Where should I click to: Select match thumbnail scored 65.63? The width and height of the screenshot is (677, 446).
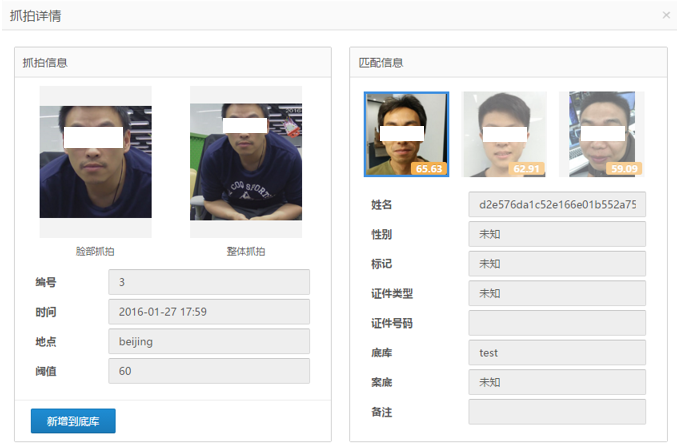click(406, 134)
